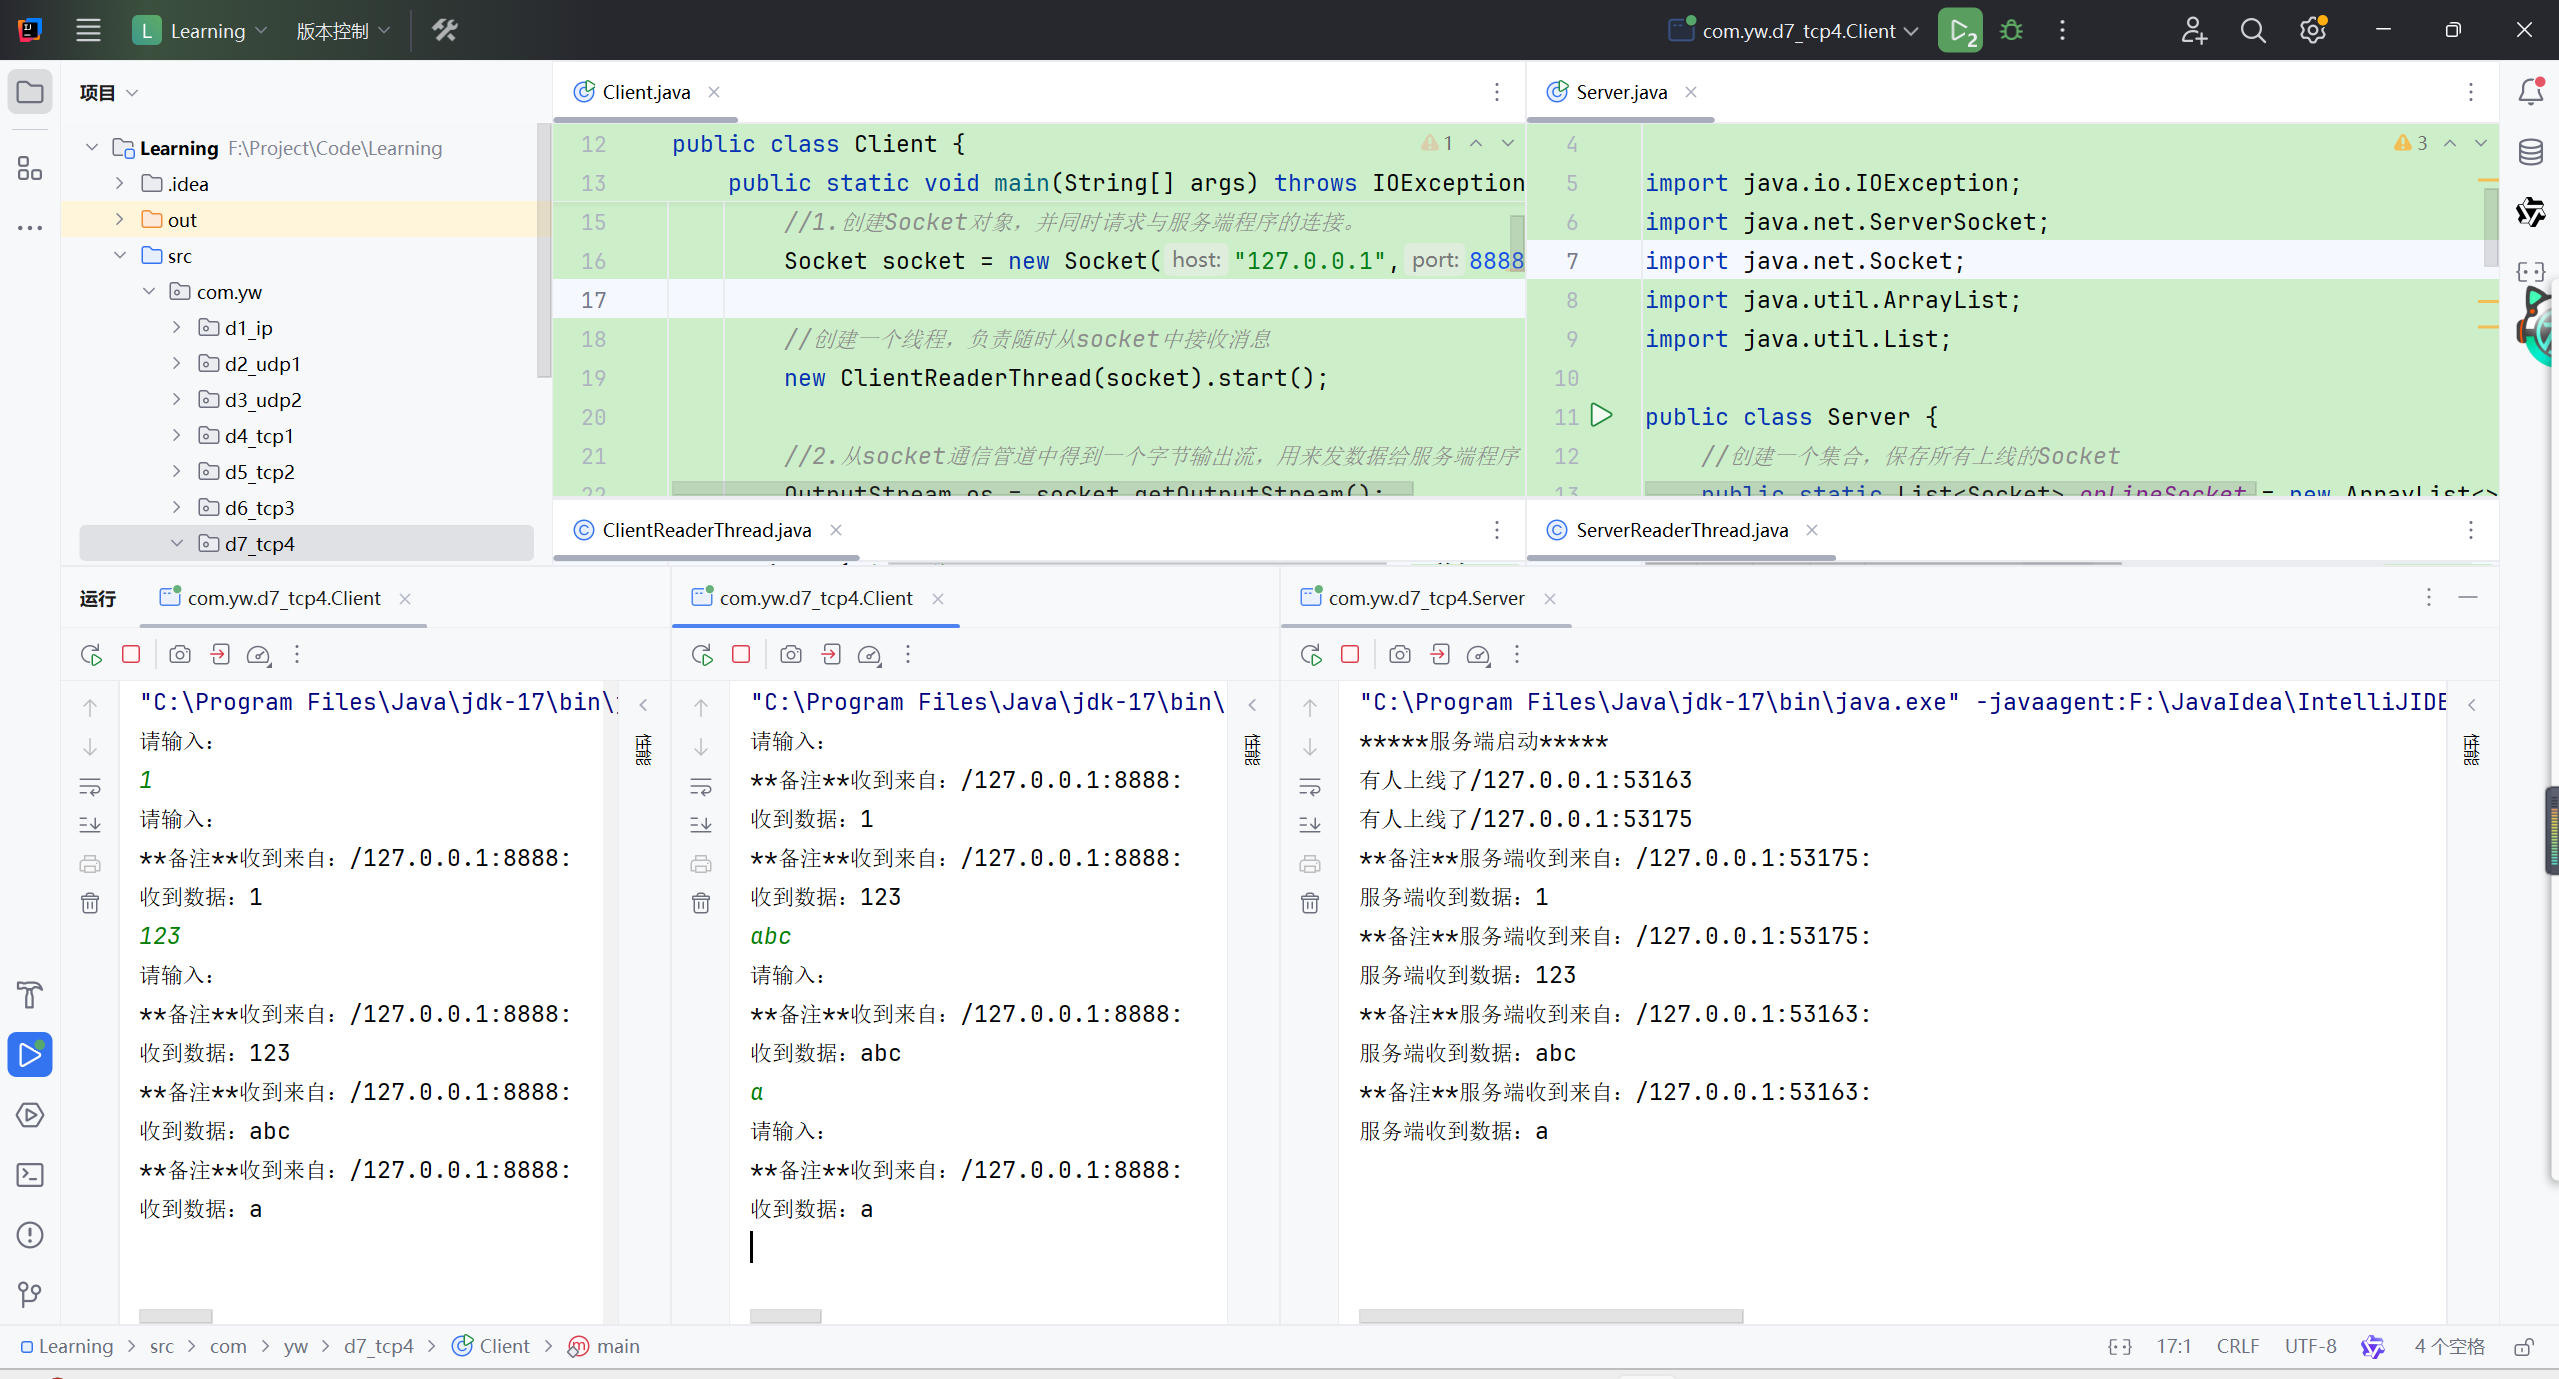Open the Git version control tool window
This screenshot has height=1379, width=2559.
pos(30,1295)
